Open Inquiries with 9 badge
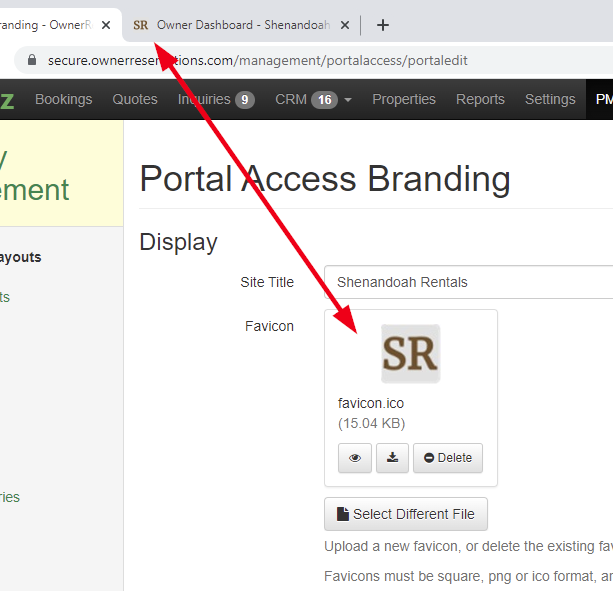This screenshot has width=613, height=591. tap(216, 99)
